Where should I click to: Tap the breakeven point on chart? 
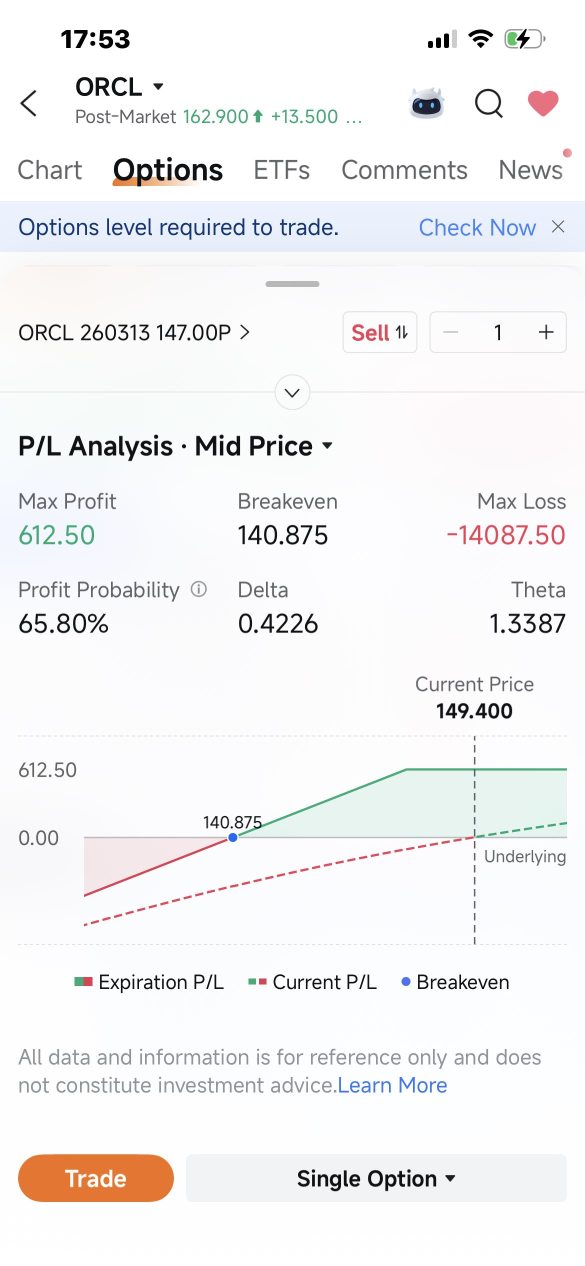click(x=233, y=837)
